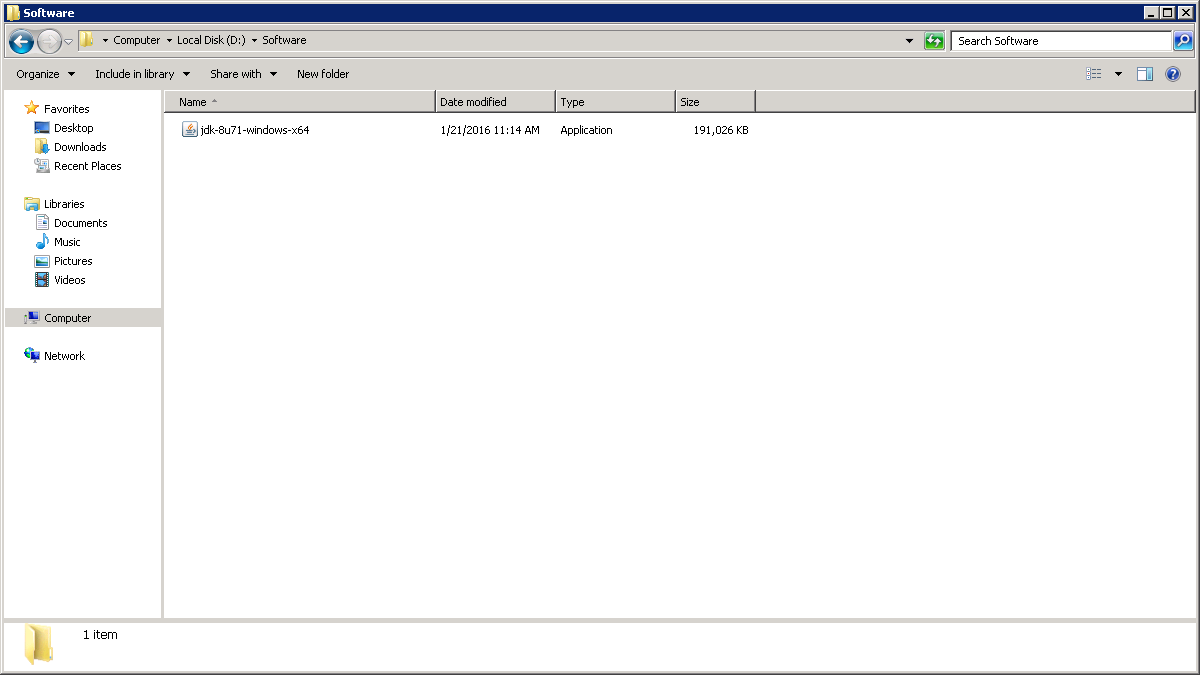Sort by the Size column header
Image resolution: width=1200 pixels, height=675 pixels.
click(x=715, y=102)
